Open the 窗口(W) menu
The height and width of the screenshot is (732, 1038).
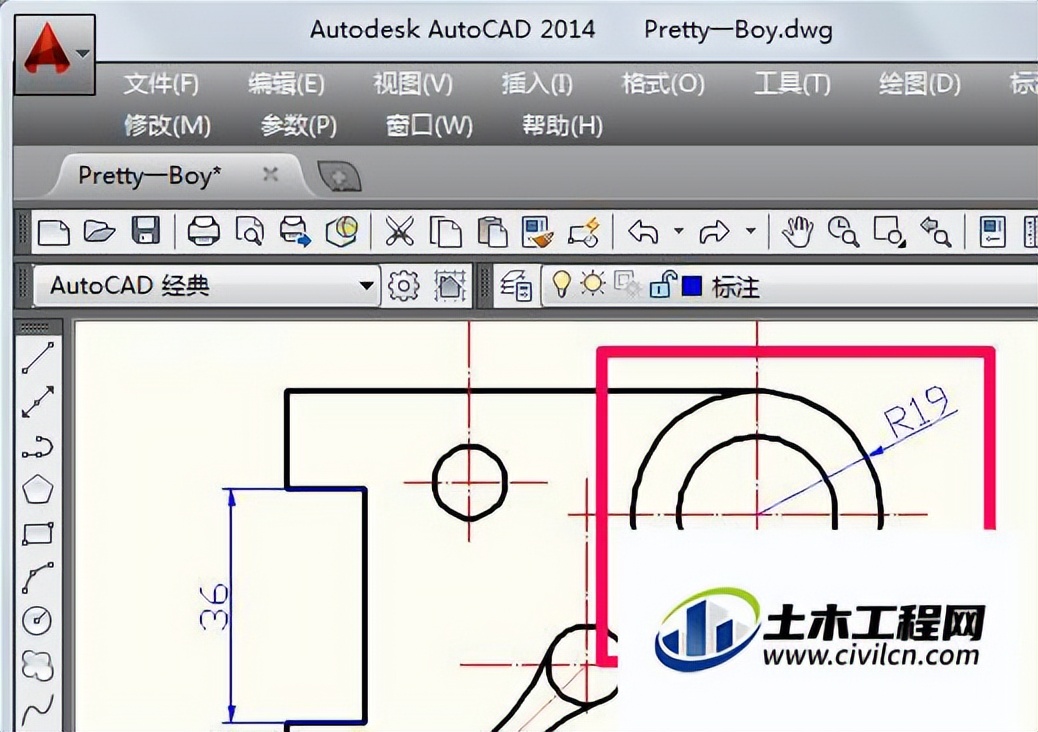point(430,125)
